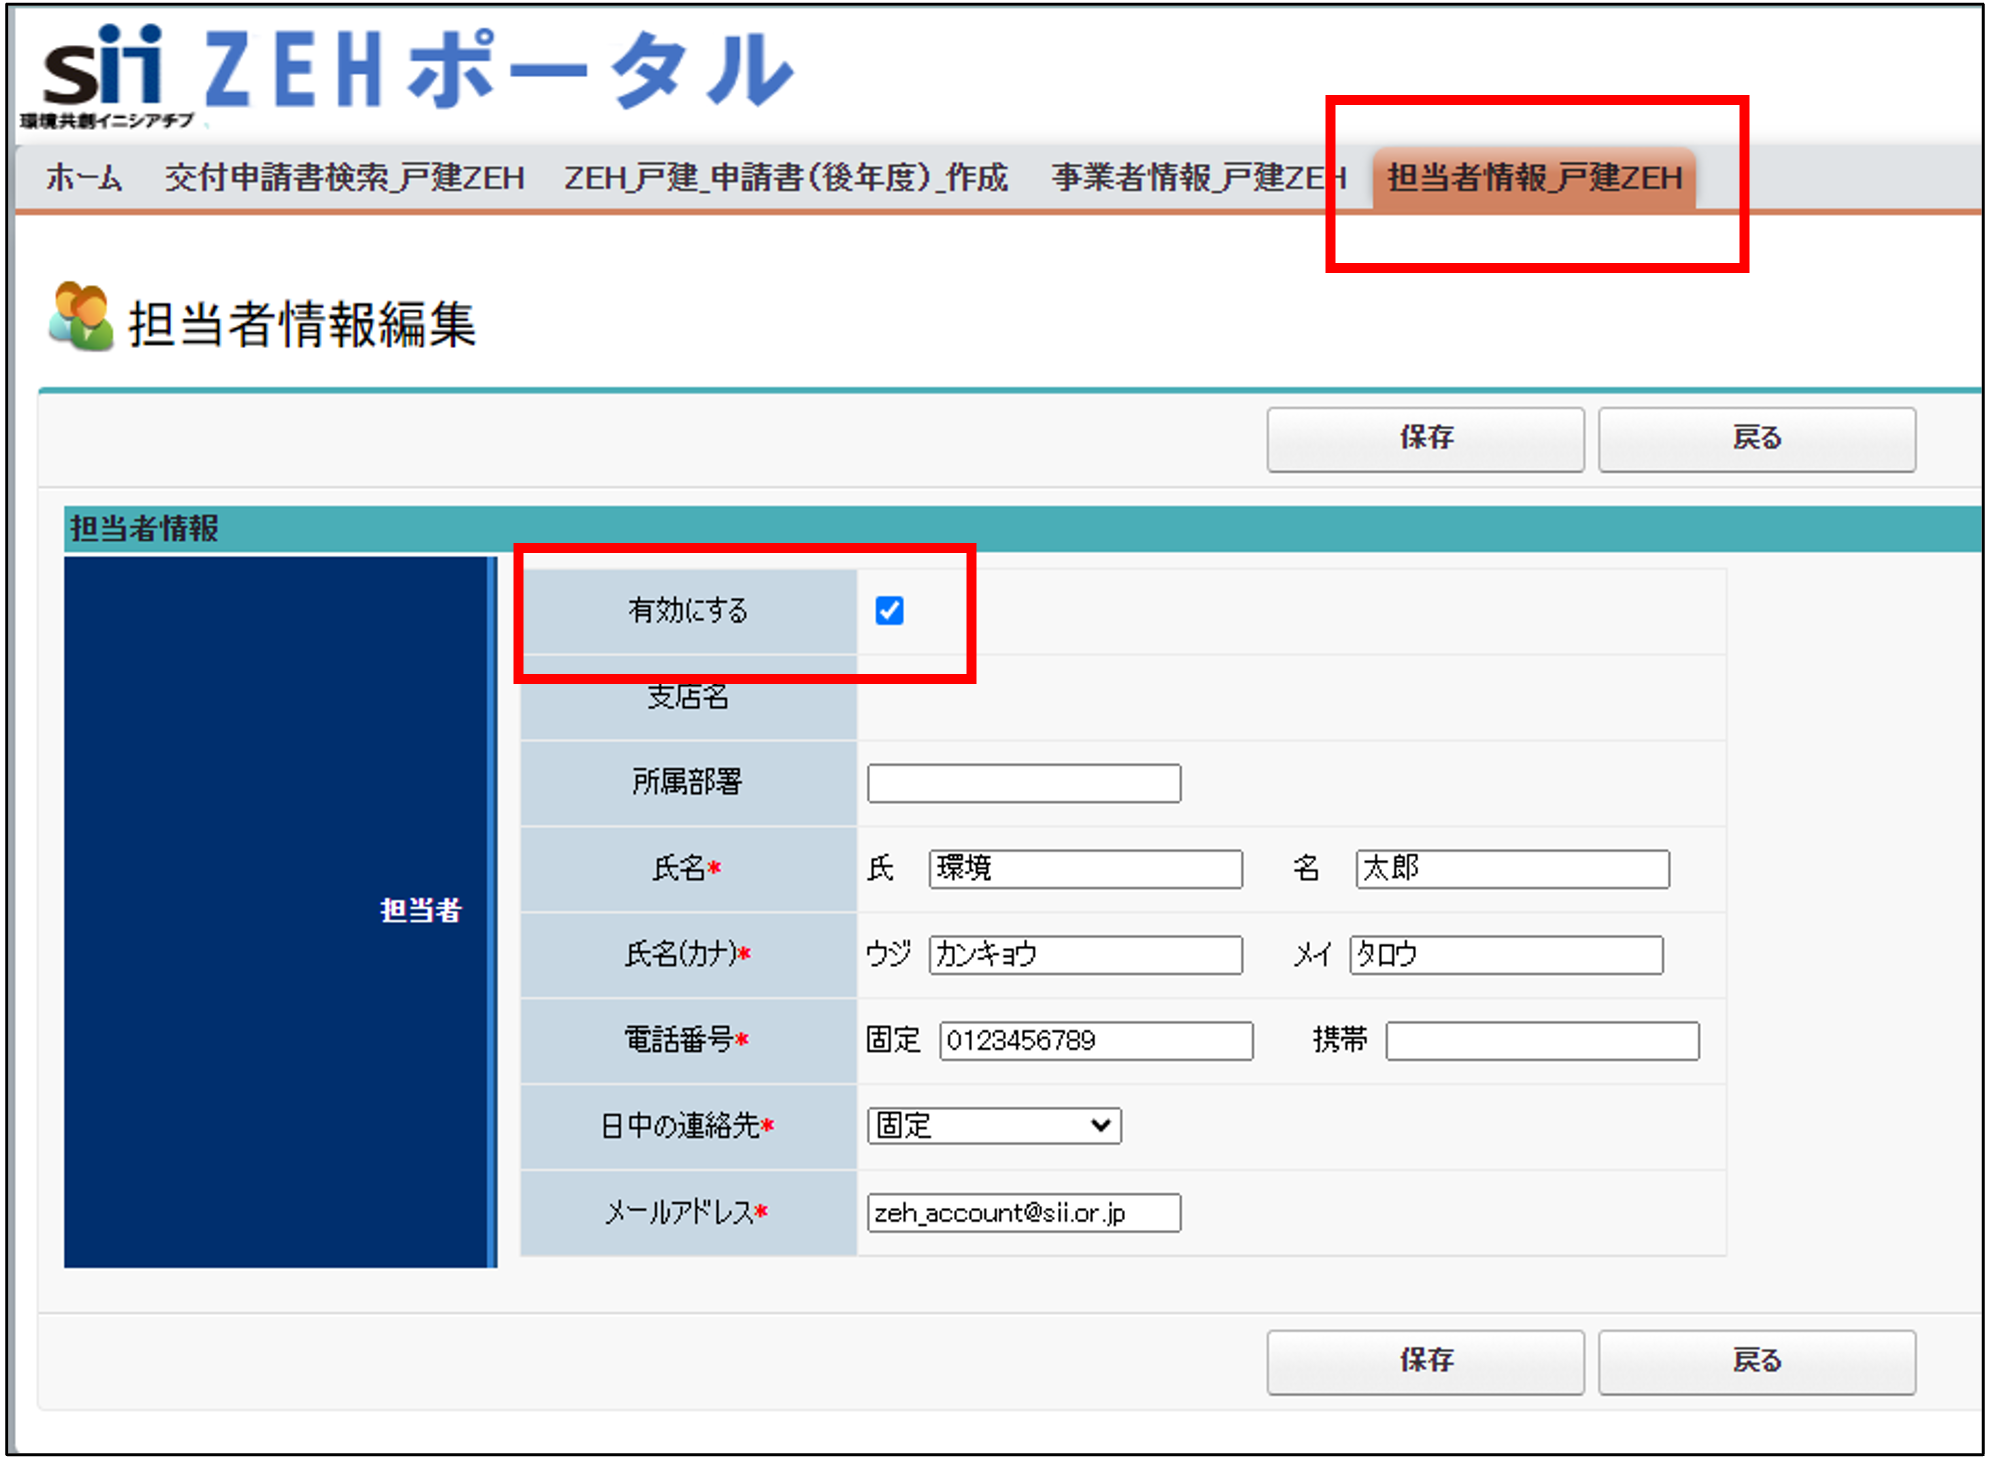The height and width of the screenshot is (1457, 1989).
Task: Focus the 氏 field containing 環境
Action: pyautogui.click(x=1085, y=868)
